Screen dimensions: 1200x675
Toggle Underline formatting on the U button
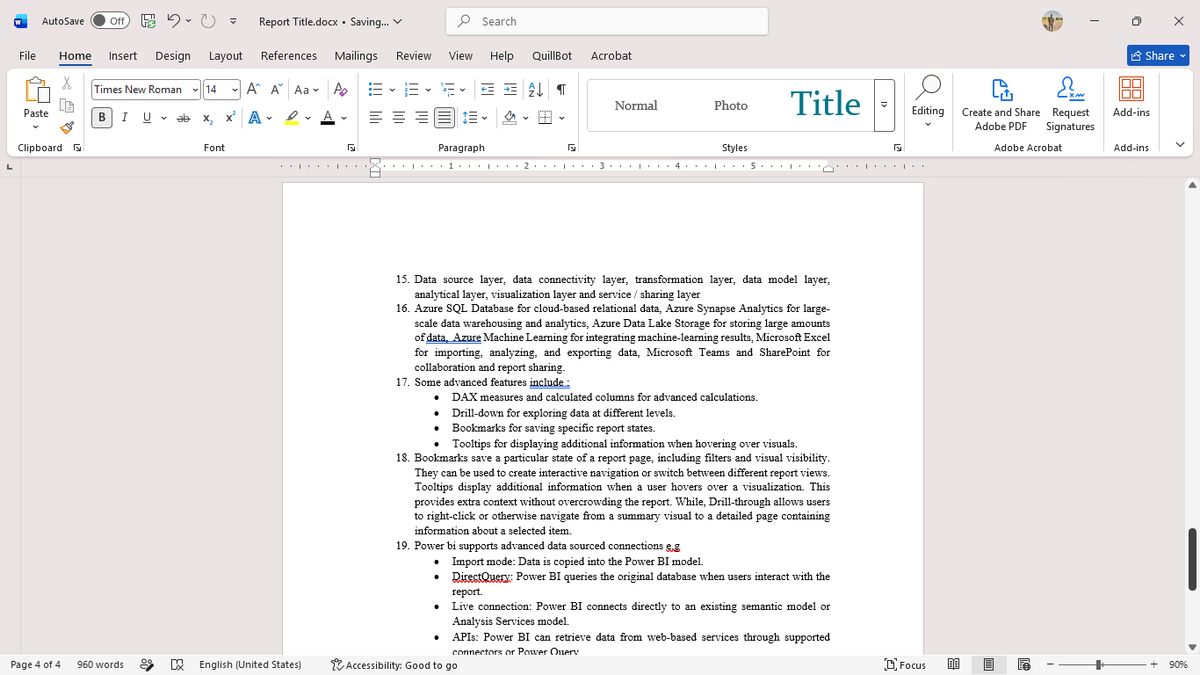point(147,118)
